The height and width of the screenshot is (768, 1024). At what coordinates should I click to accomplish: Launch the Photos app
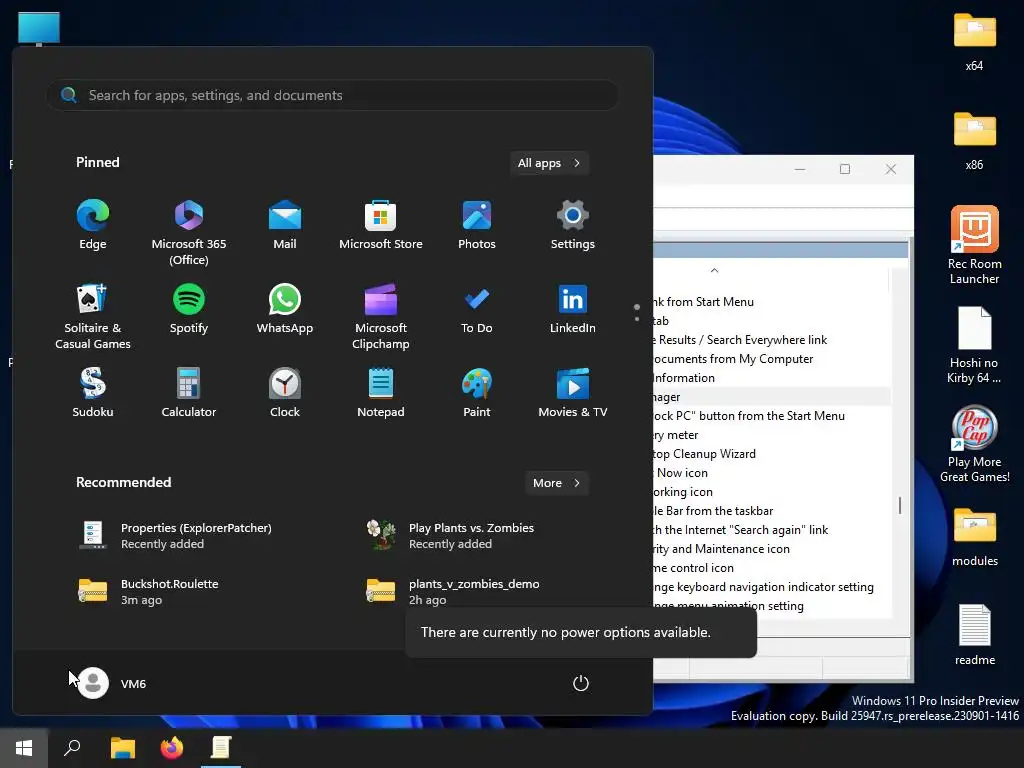coord(477,225)
